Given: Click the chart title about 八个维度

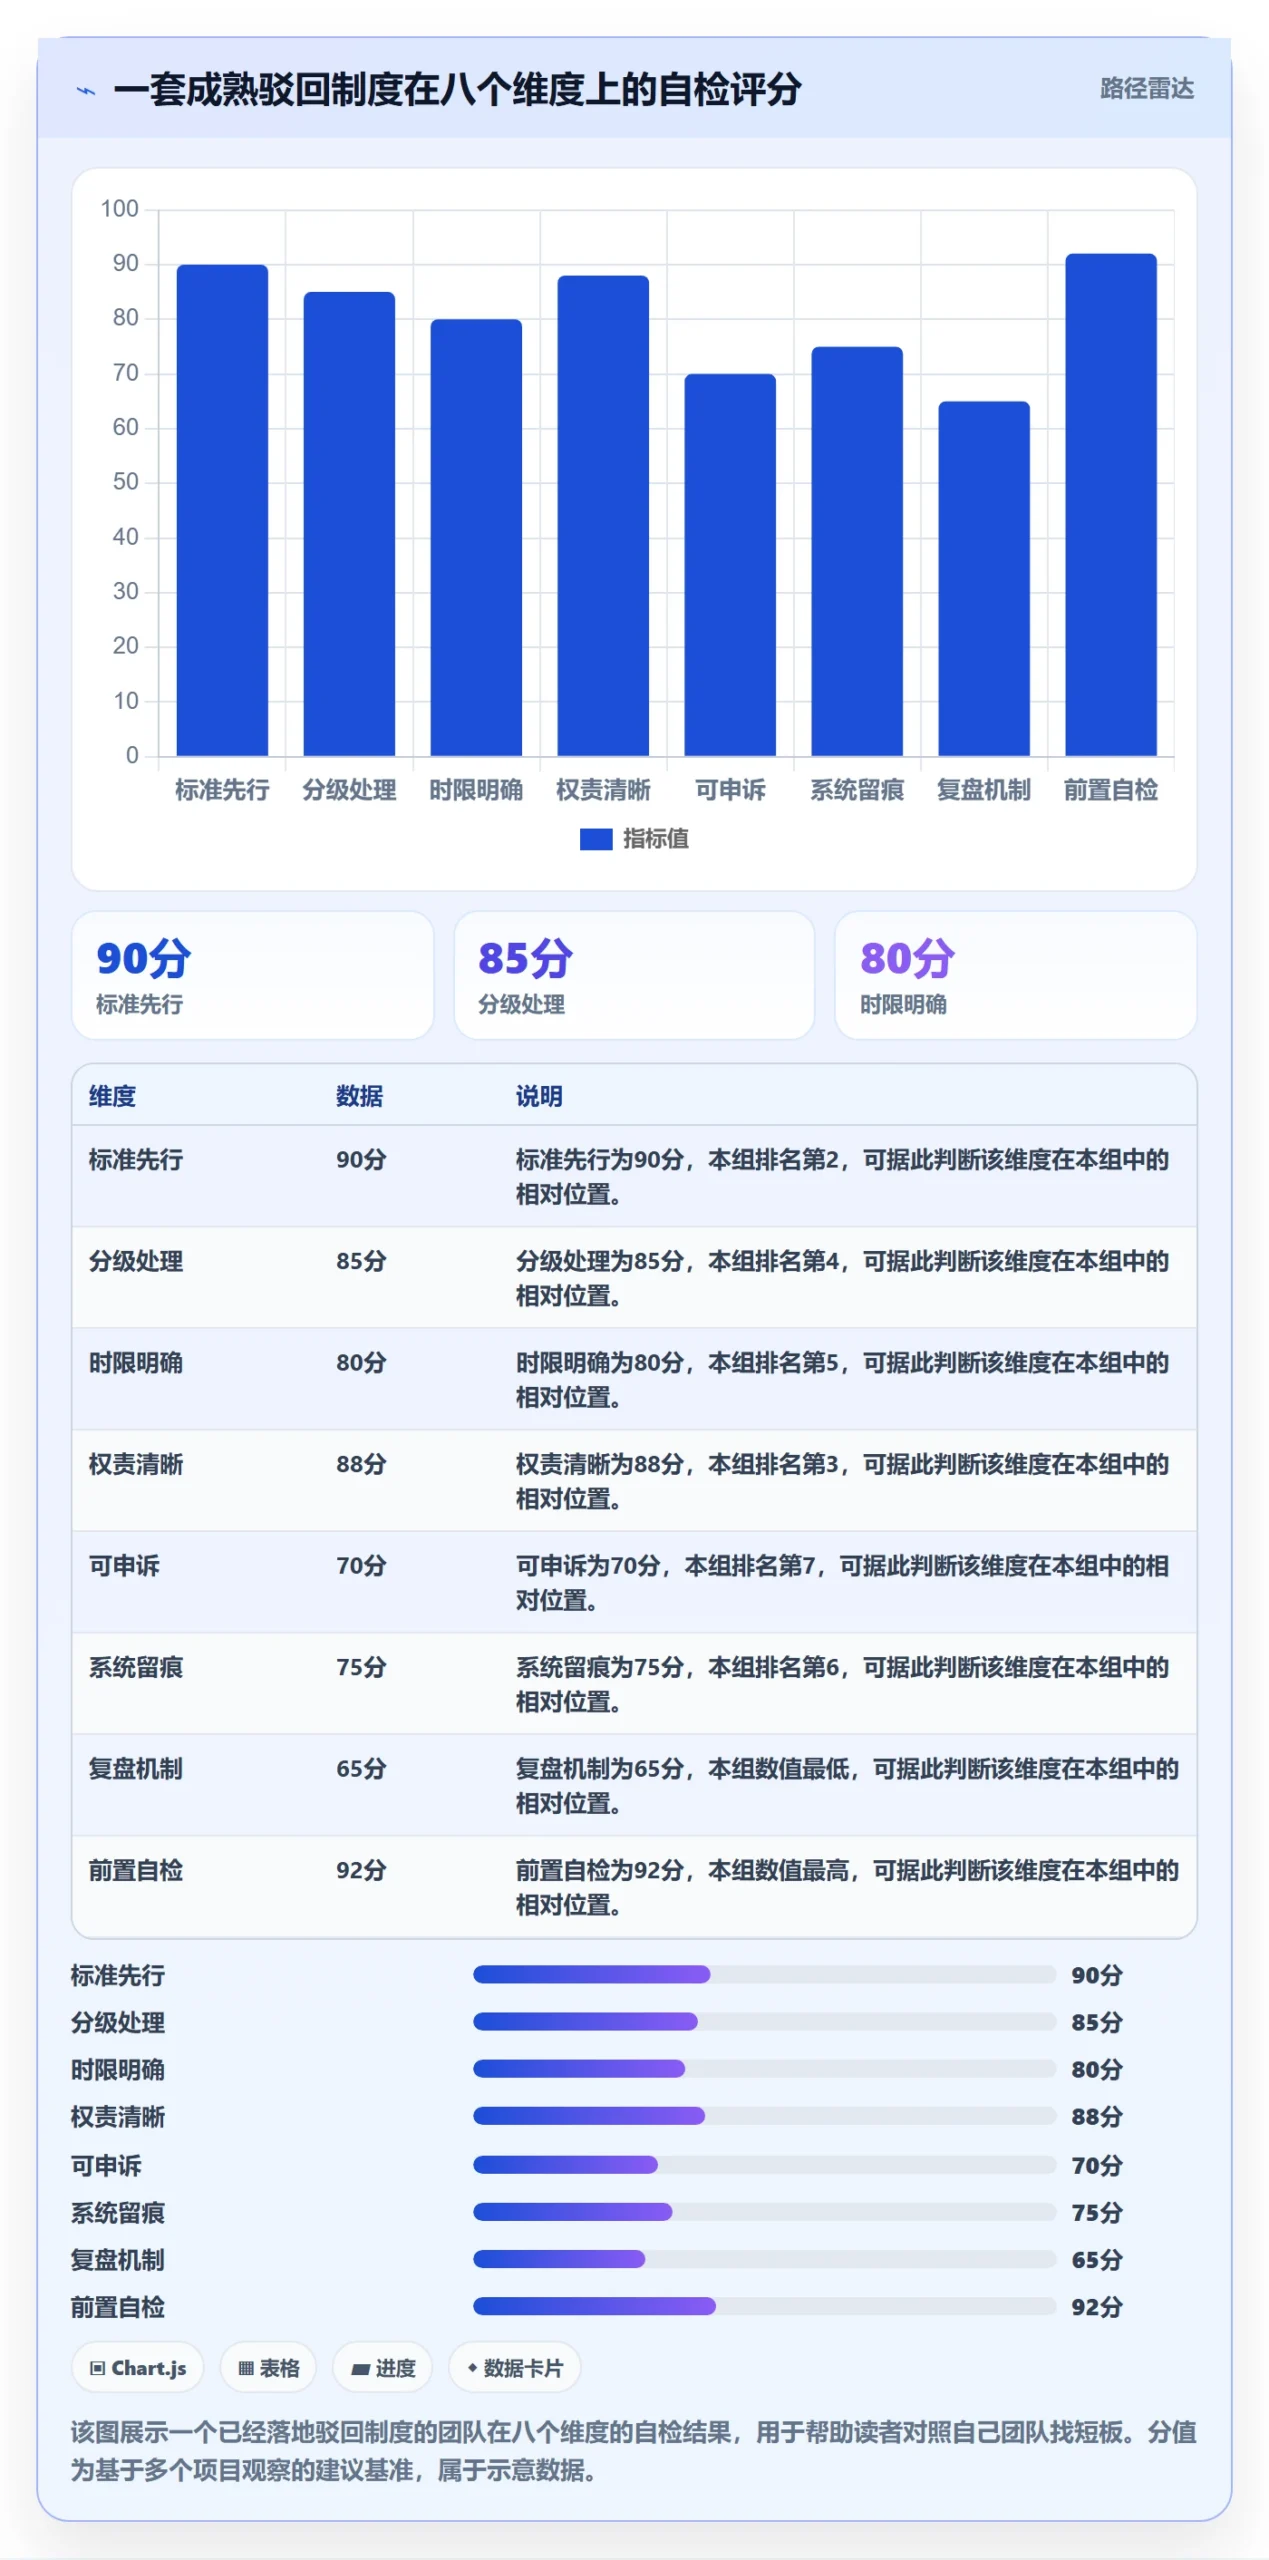Looking at the screenshot, I should click(457, 90).
